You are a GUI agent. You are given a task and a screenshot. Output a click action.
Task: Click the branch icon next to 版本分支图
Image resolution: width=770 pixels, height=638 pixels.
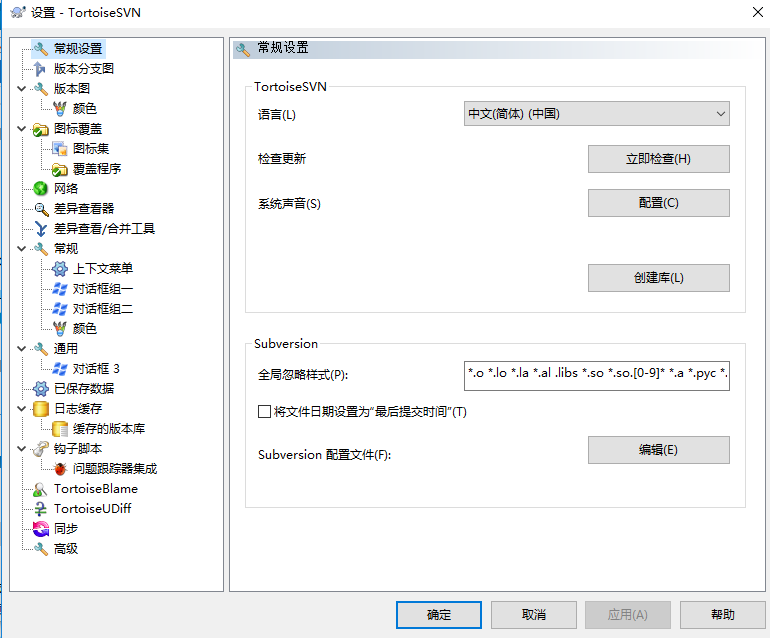coord(40,69)
